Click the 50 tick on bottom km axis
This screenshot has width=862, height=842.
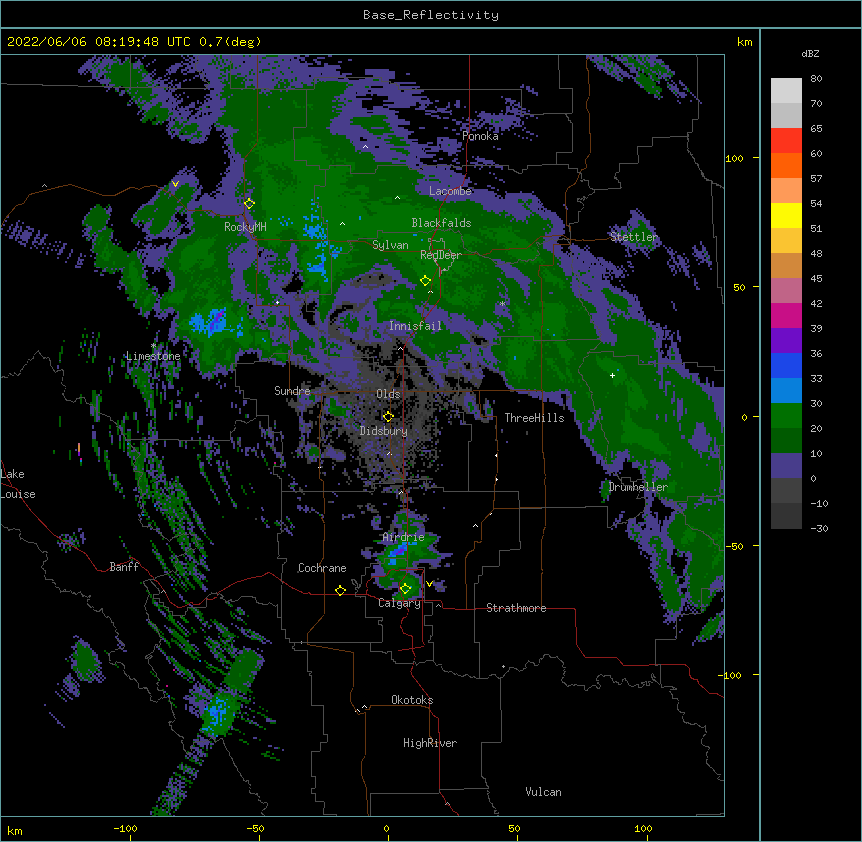(x=514, y=828)
